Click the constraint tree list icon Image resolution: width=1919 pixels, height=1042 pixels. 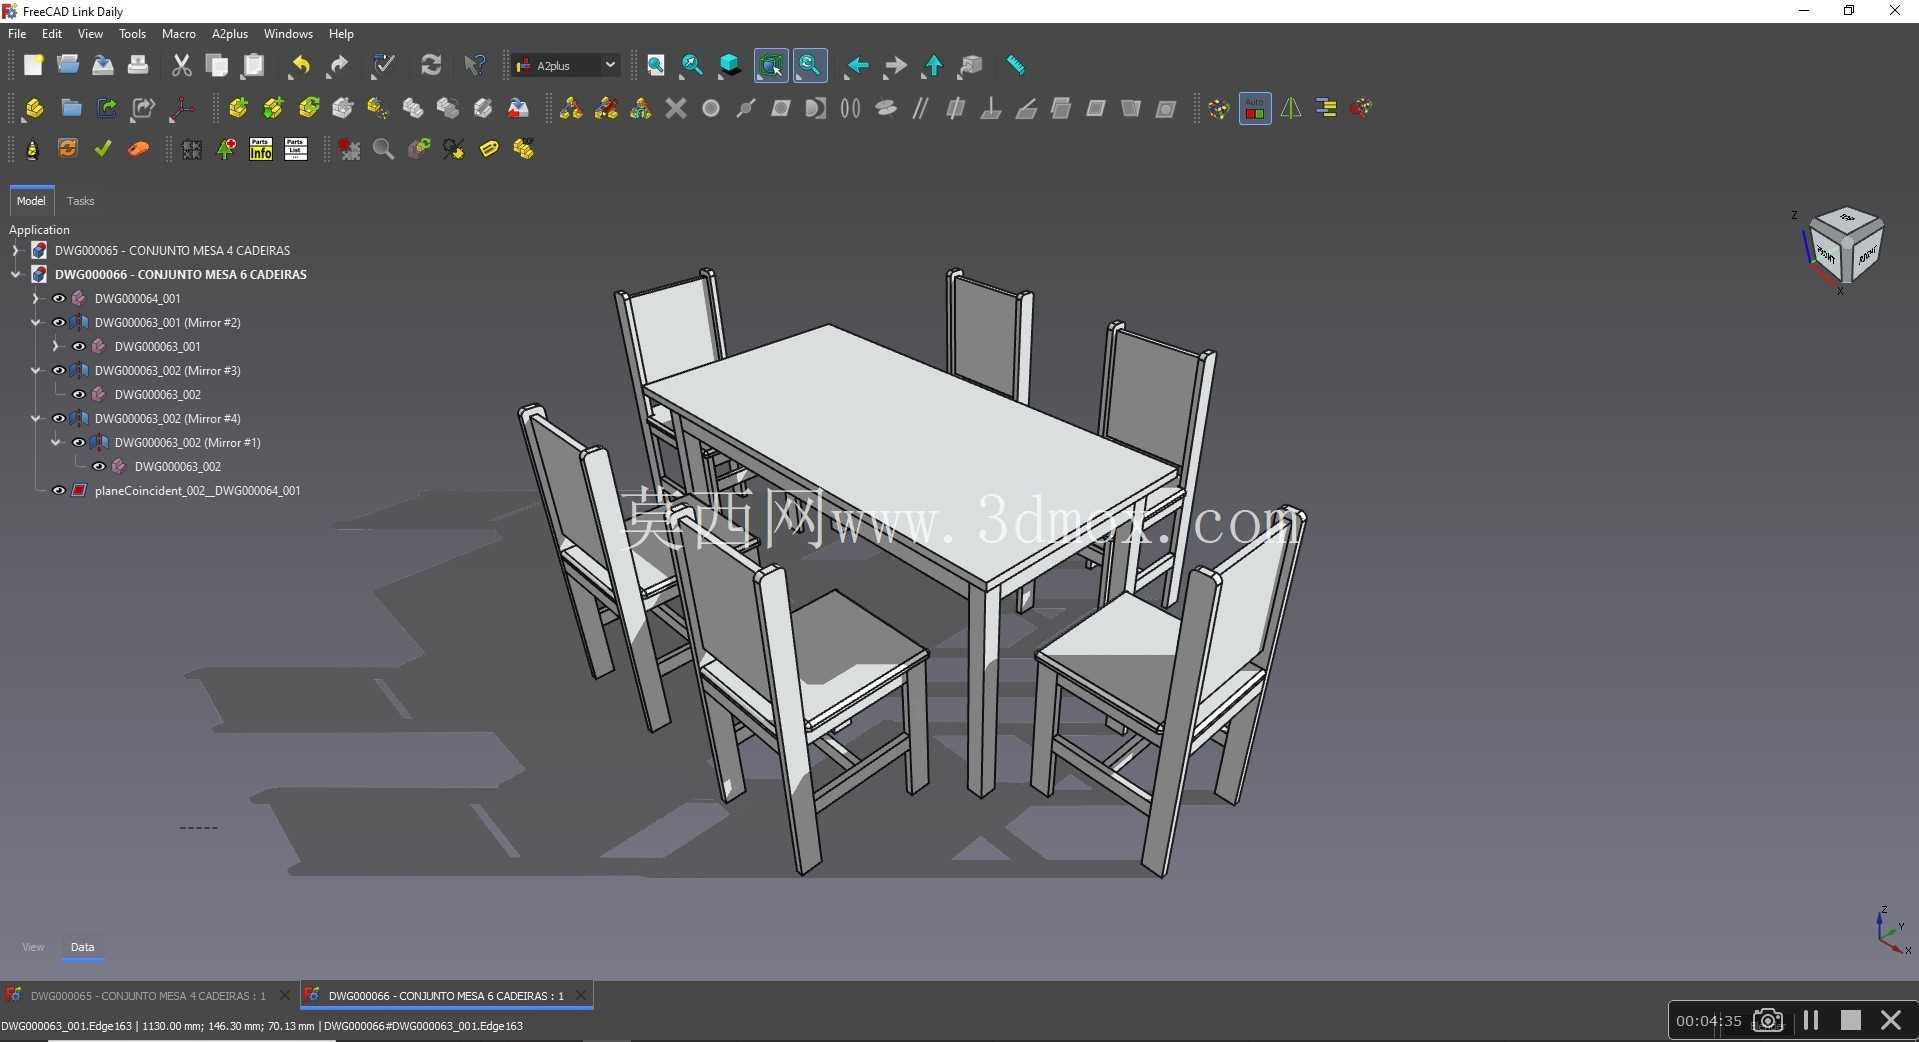point(1326,108)
